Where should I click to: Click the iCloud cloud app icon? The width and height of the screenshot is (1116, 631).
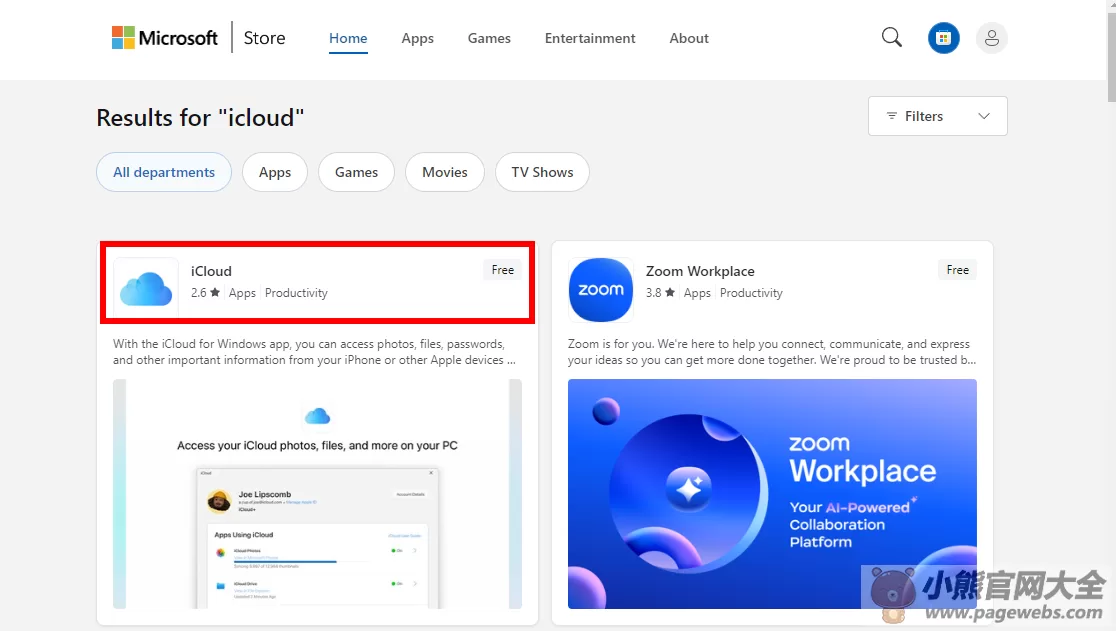[146, 289]
